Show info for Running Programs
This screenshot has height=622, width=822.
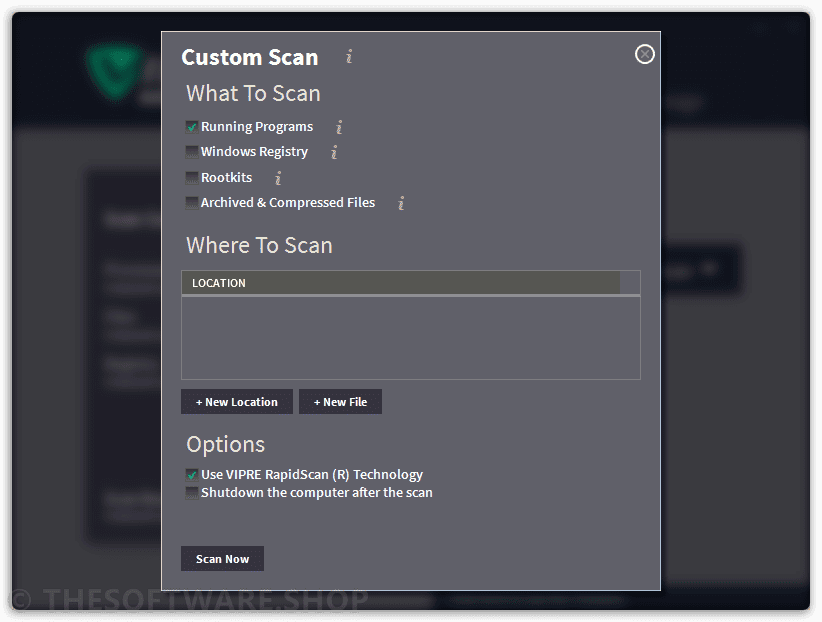[x=339, y=127]
